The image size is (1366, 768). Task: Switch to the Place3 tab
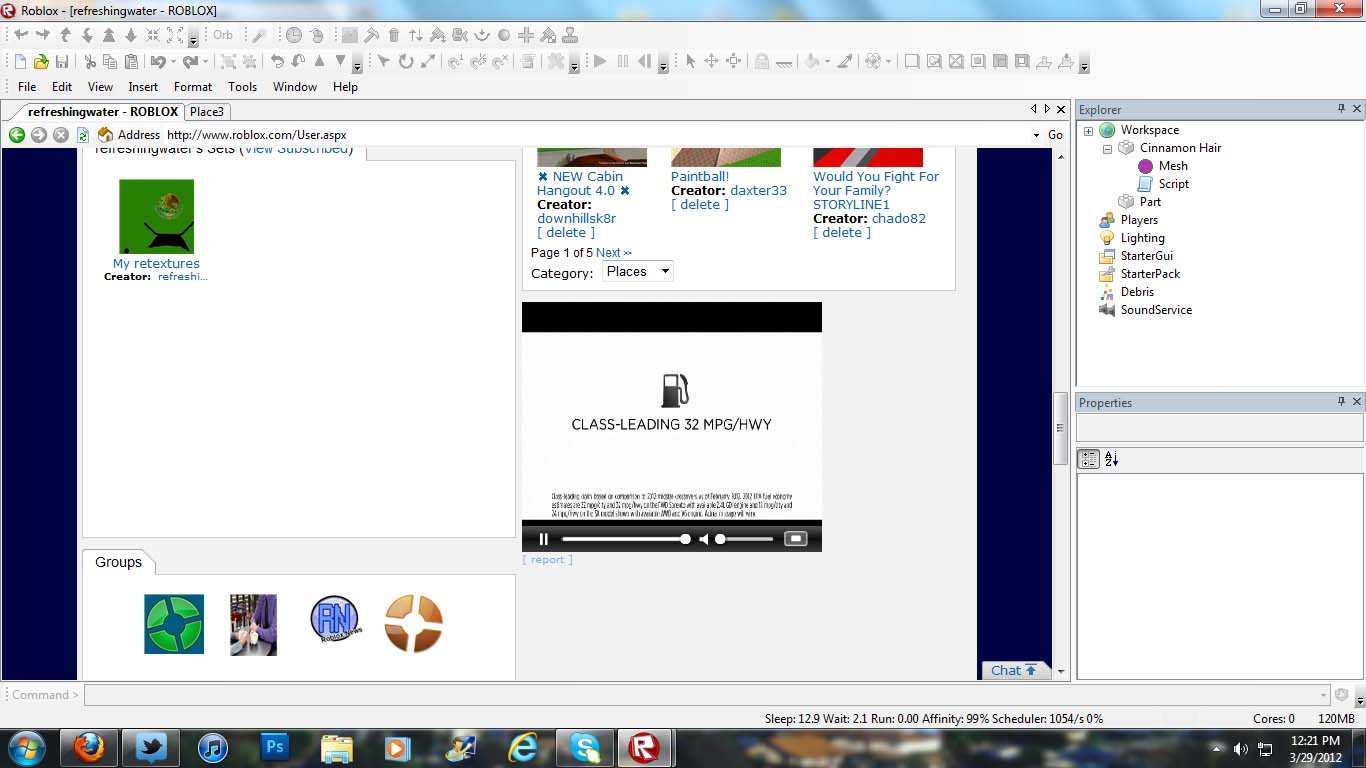[x=208, y=112]
